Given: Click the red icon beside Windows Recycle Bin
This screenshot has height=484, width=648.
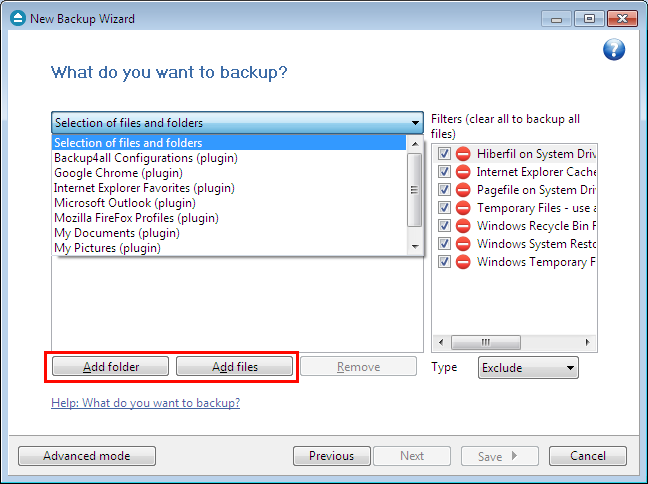Looking at the screenshot, I should click(x=463, y=226).
